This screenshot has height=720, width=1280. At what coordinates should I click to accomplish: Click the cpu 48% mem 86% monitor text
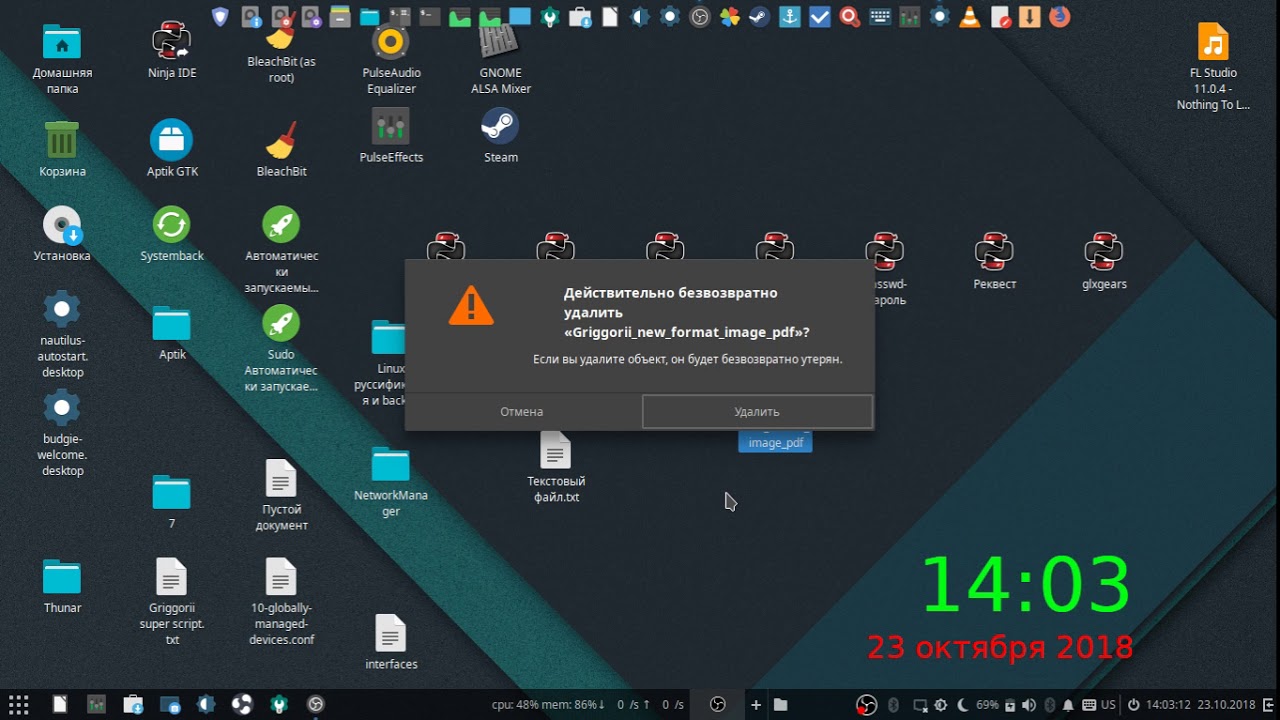[548, 705]
